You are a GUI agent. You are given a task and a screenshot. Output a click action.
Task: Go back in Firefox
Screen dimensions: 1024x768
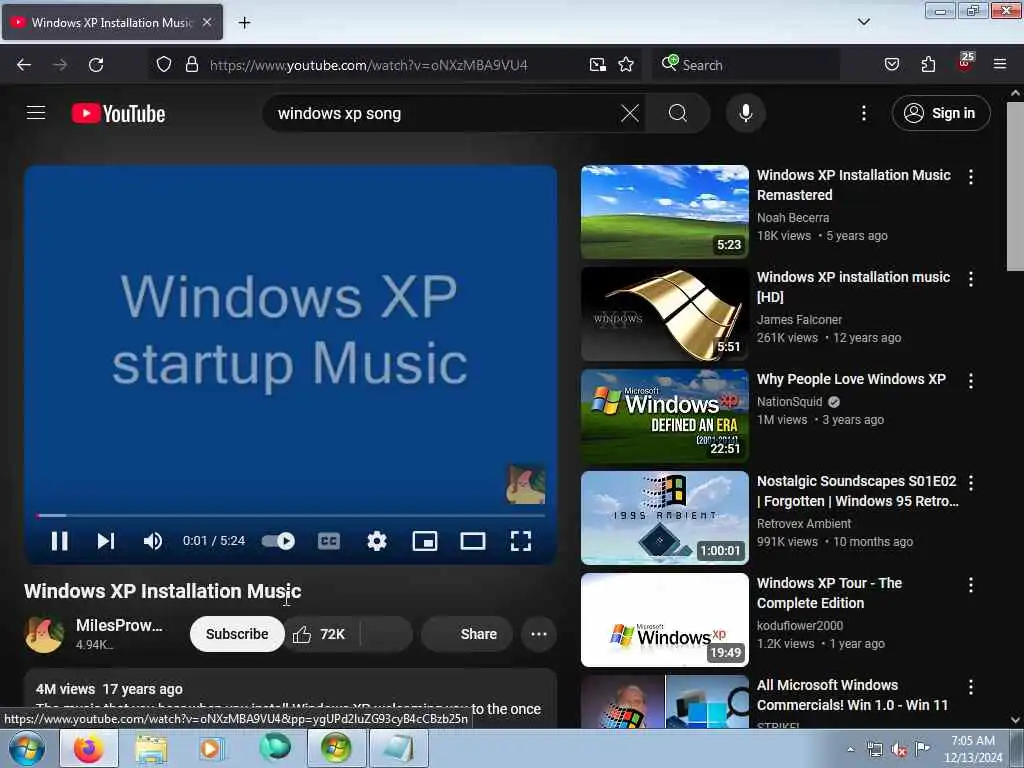[x=24, y=65]
